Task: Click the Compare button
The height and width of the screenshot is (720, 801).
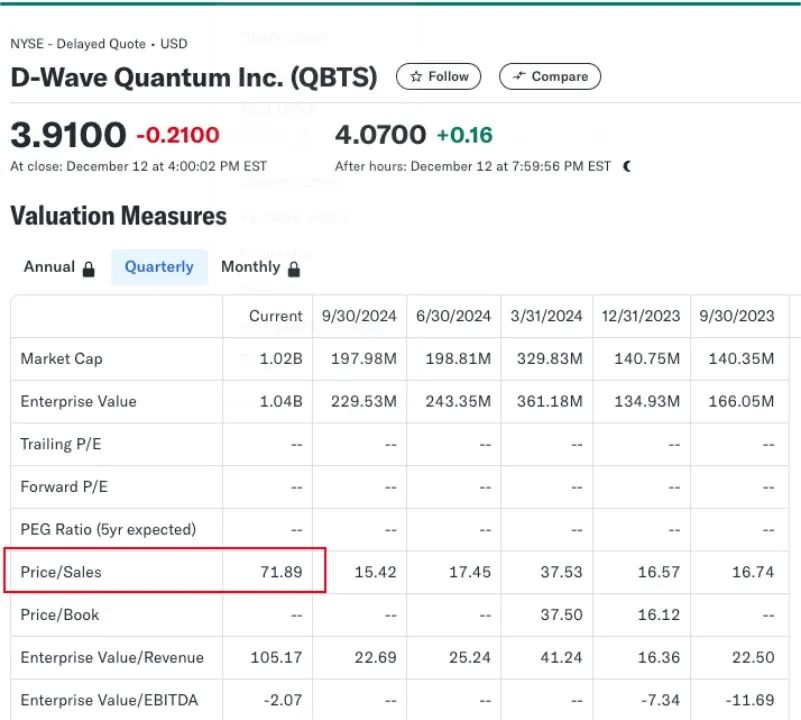Action: coord(549,77)
